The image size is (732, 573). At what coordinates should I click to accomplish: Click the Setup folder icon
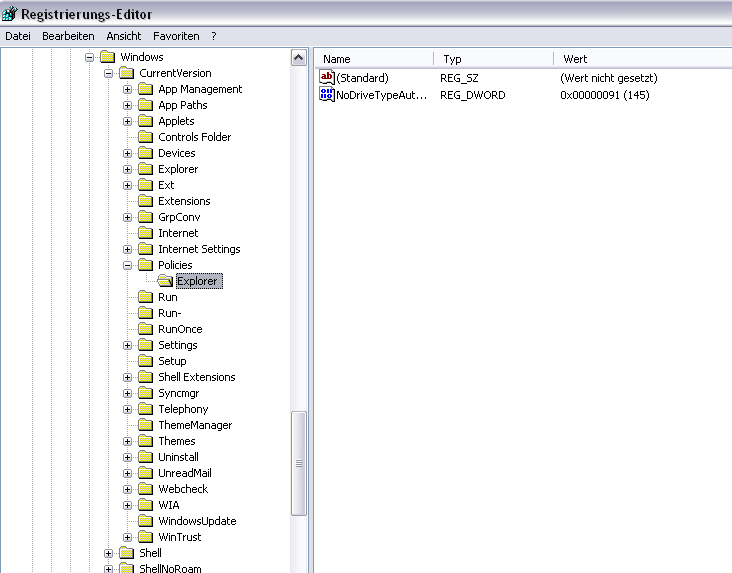pos(146,361)
